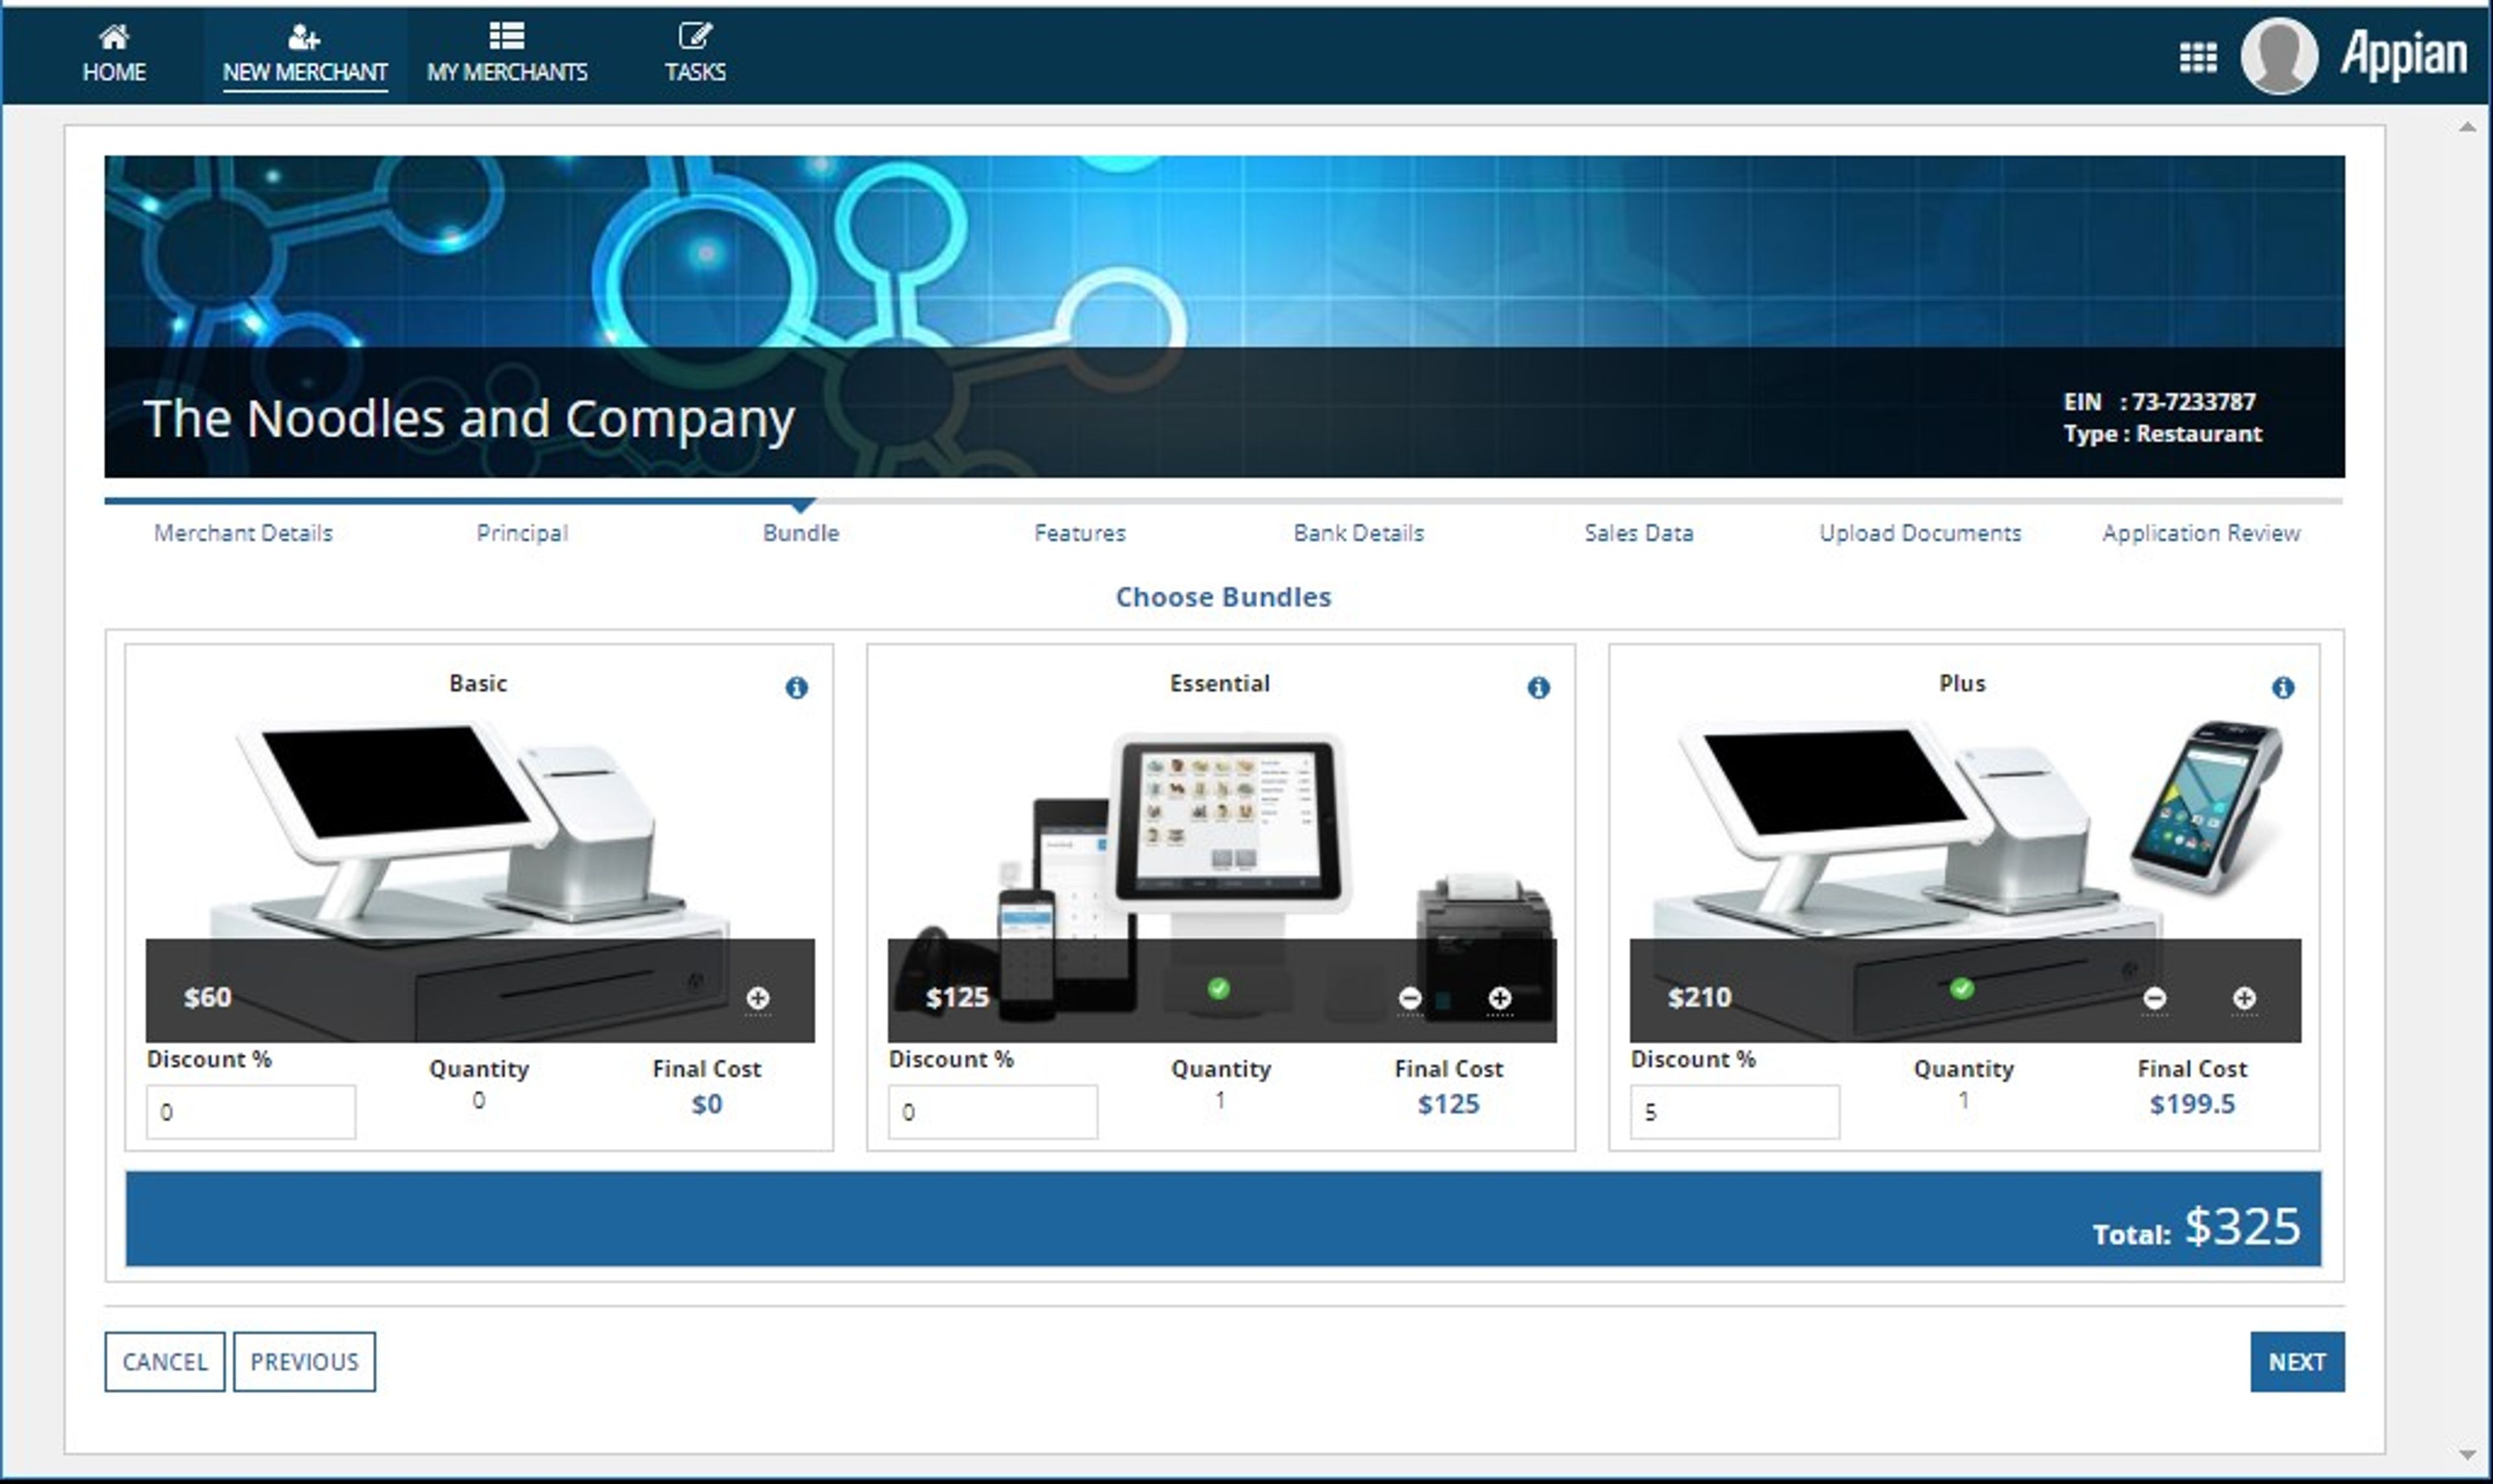Screen dimensions: 2493x1484
Task: Jump to Upload Documents step
Action: click(x=1920, y=533)
